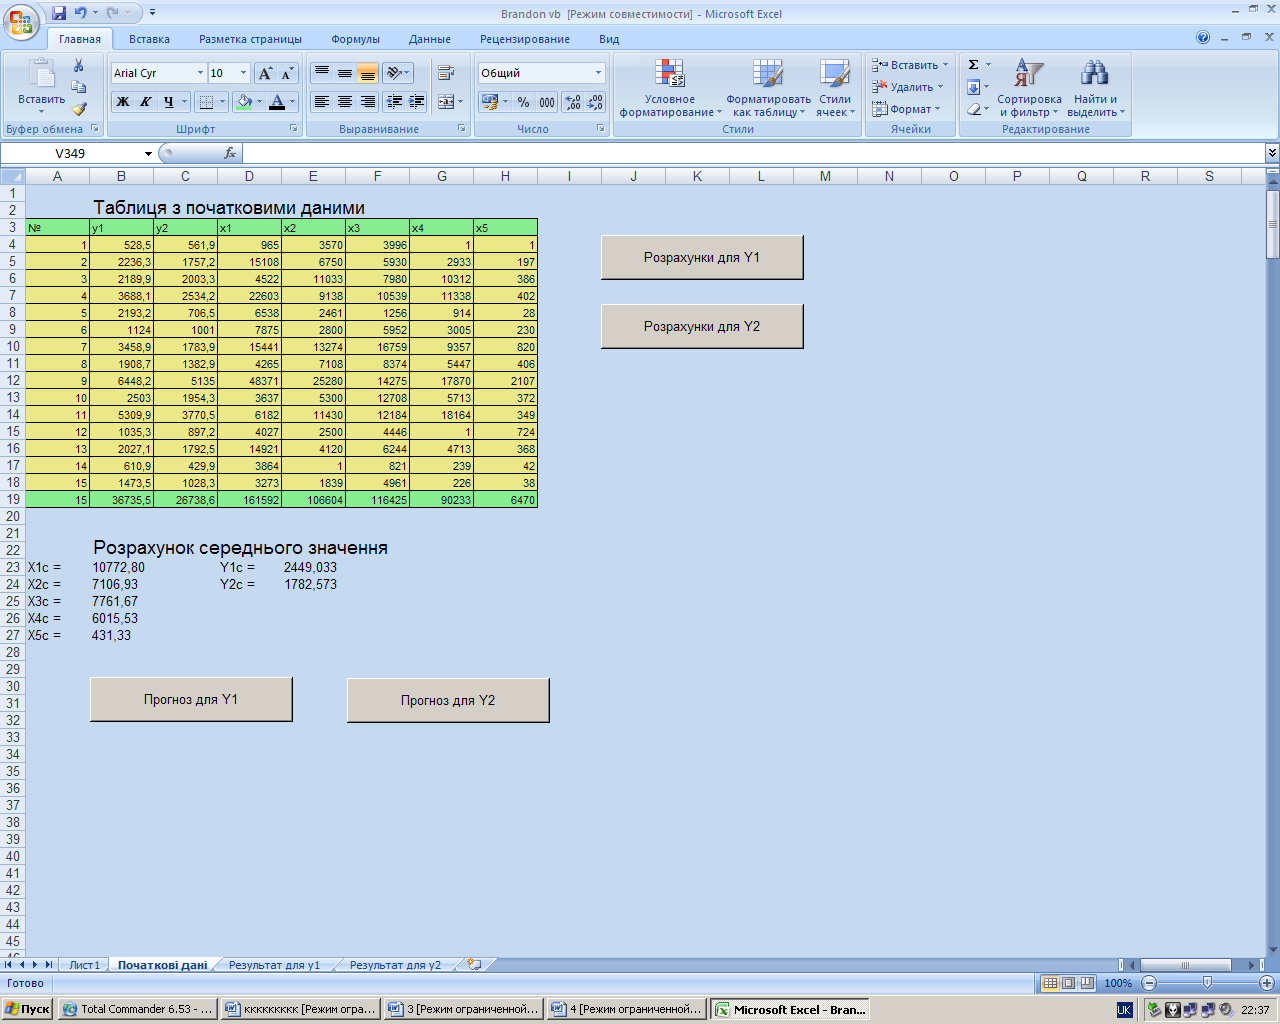Expand the font name dropdown

(199, 73)
